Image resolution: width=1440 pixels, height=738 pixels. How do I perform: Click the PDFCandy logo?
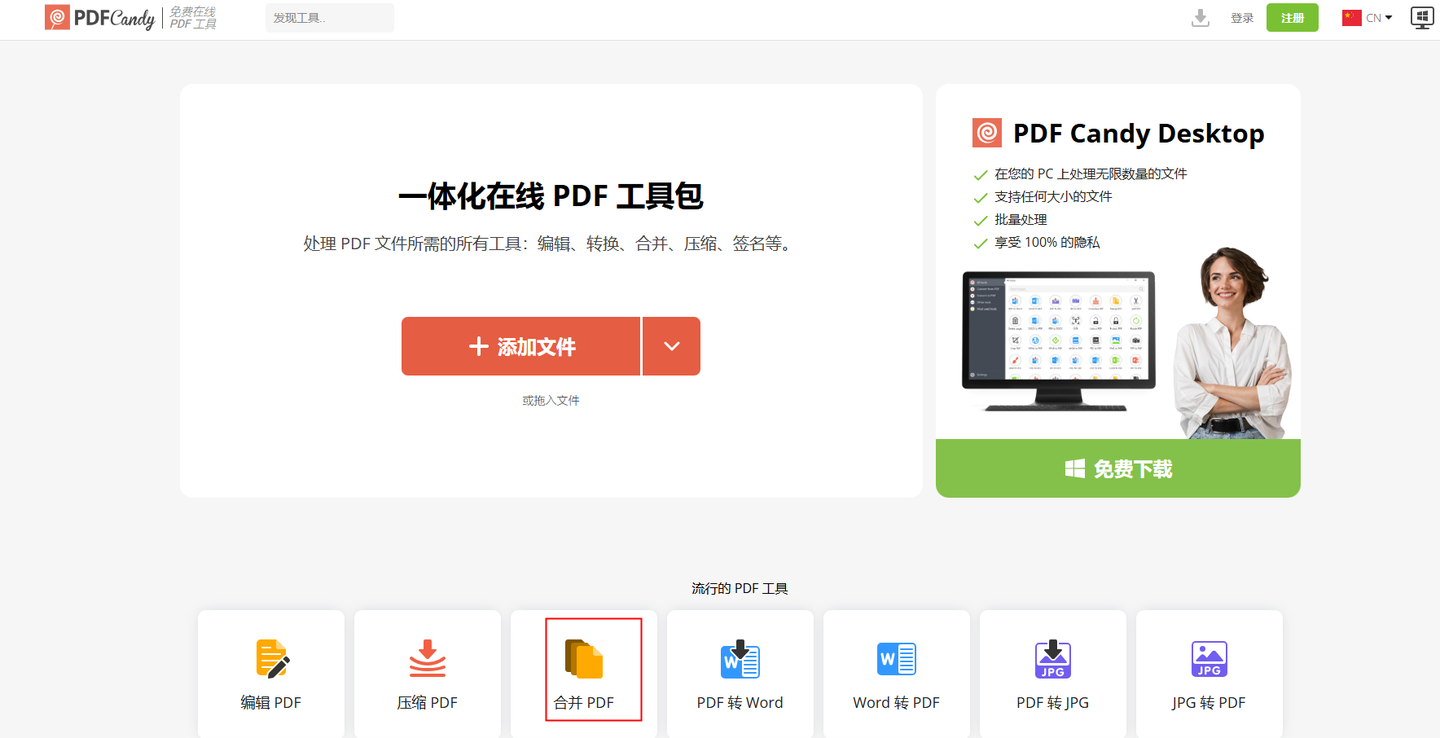click(x=100, y=17)
